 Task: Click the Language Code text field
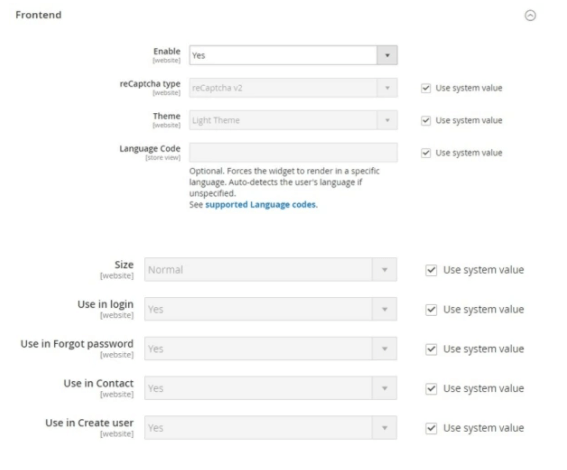[293, 153]
